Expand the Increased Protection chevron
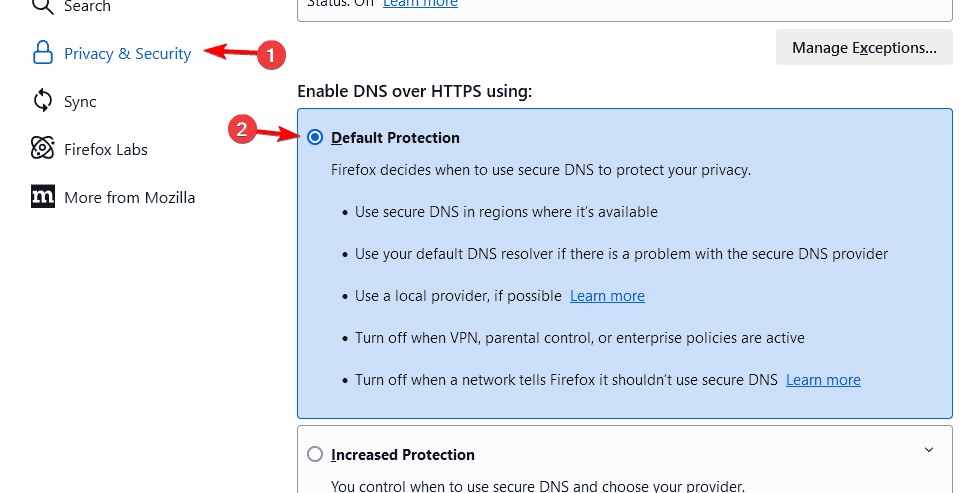The height and width of the screenshot is (493, 974). (929, 450)
